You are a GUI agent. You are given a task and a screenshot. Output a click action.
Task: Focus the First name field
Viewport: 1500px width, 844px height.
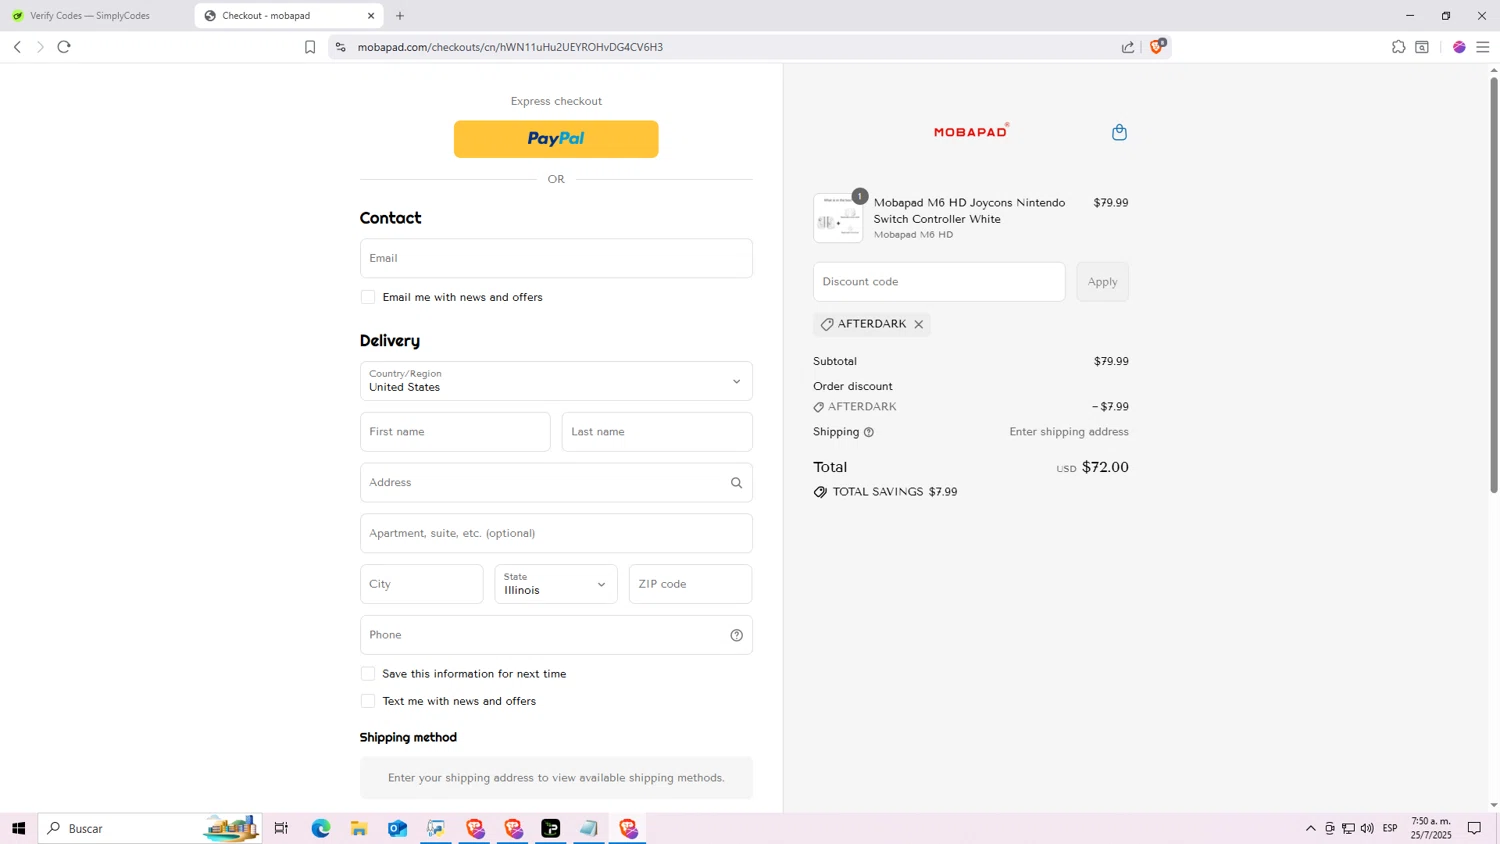click(x=455, y=432)
